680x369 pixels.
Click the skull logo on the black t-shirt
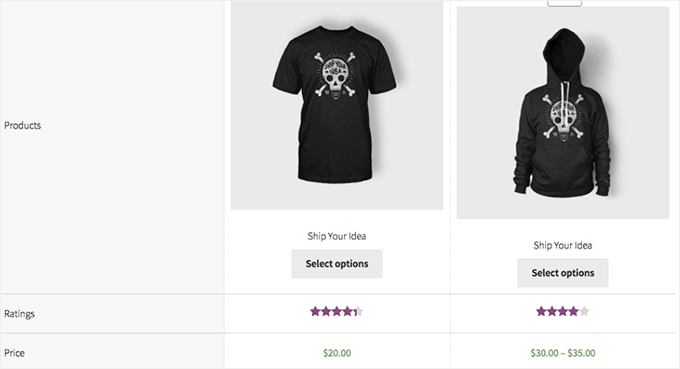(x=335, y=76)
